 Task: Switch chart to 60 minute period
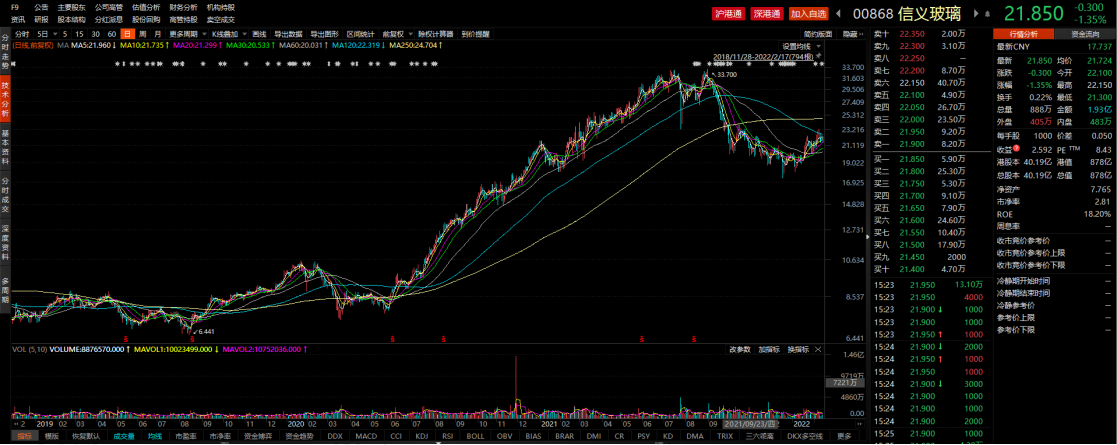(x=112, y=33)
